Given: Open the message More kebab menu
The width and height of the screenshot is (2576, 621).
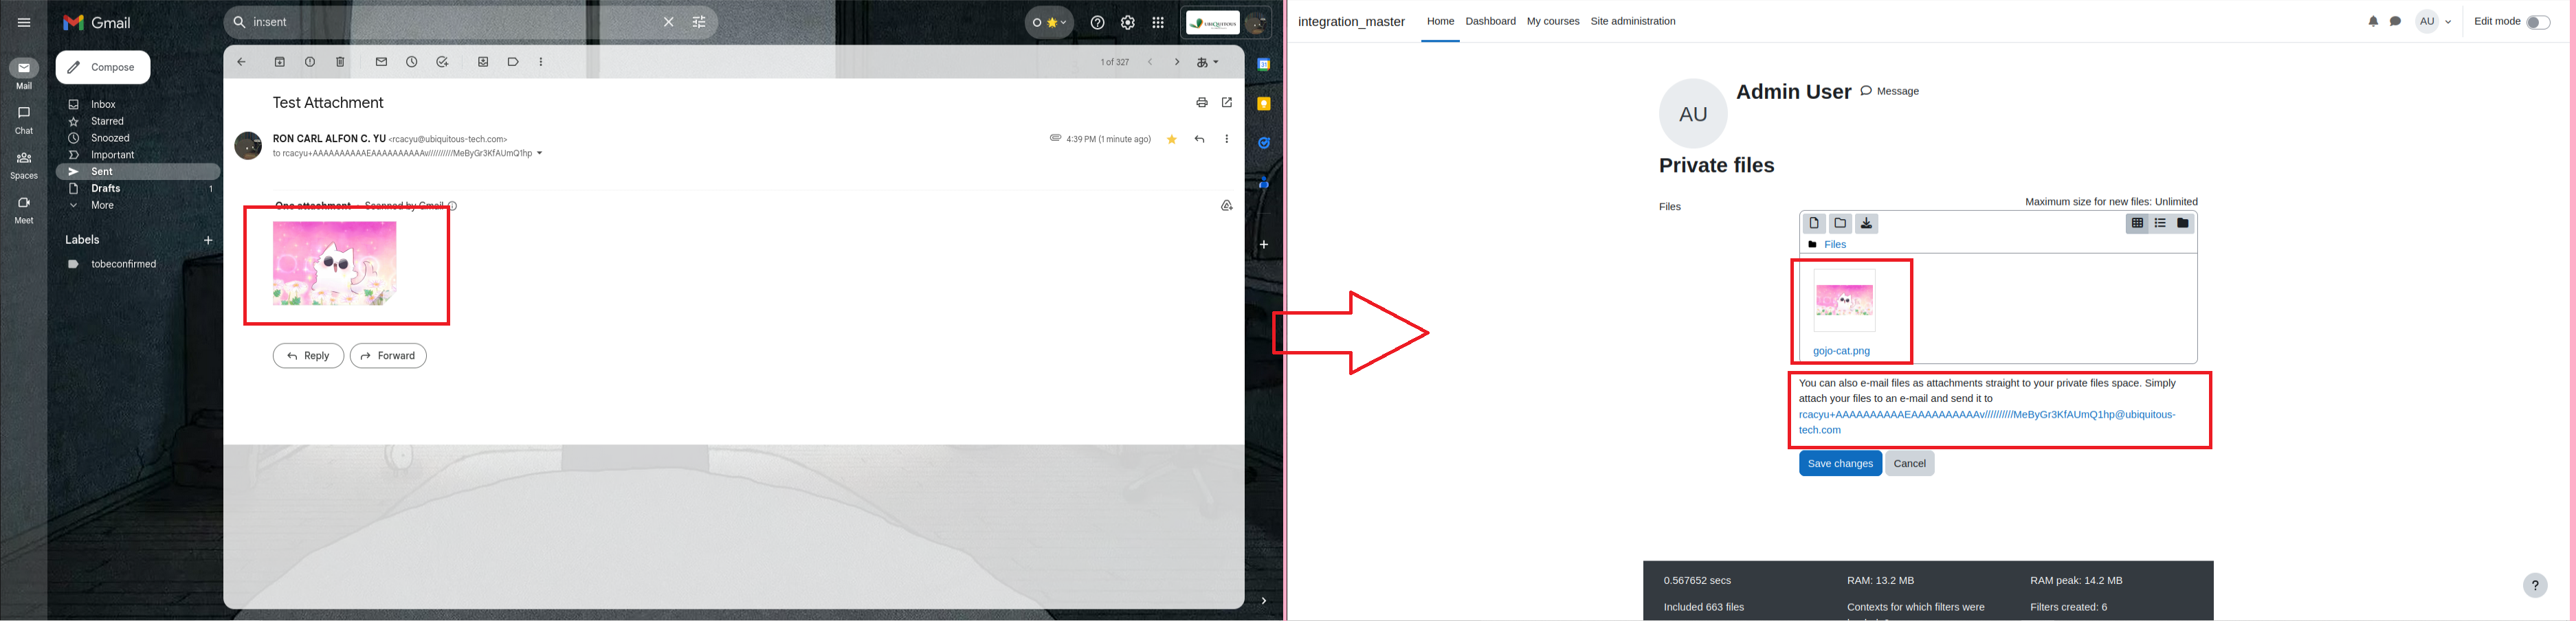Looking at the screenshot, I should pyautogui.click(x=1227, y=139).
